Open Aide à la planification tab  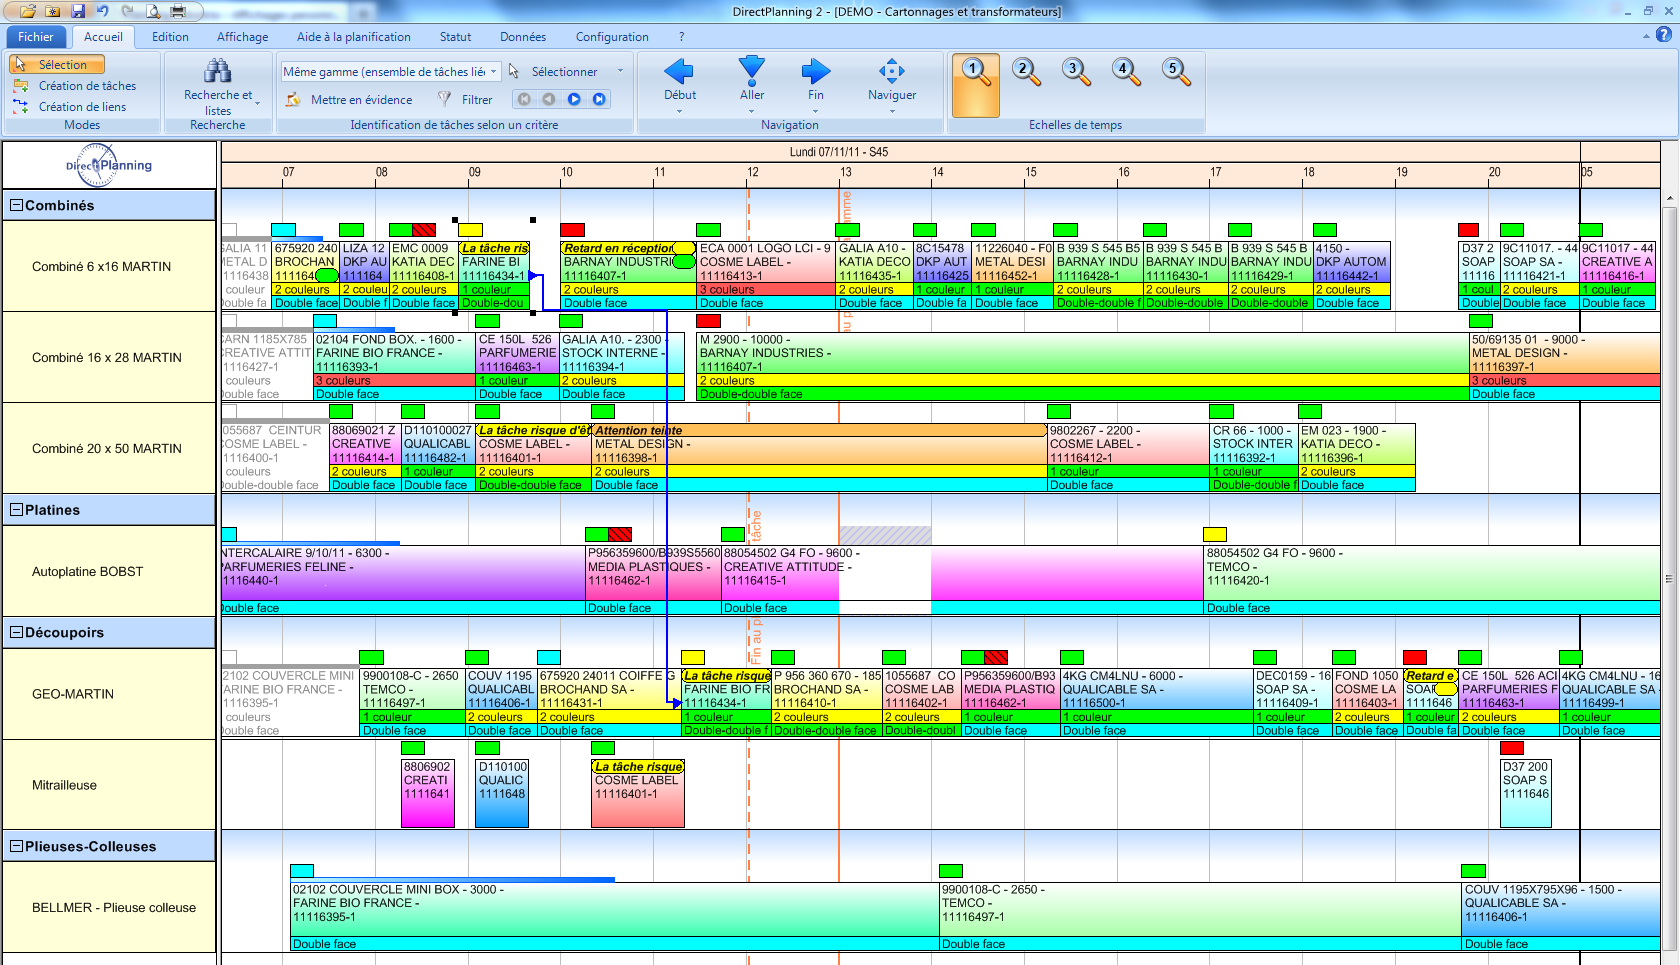[354, 37]
